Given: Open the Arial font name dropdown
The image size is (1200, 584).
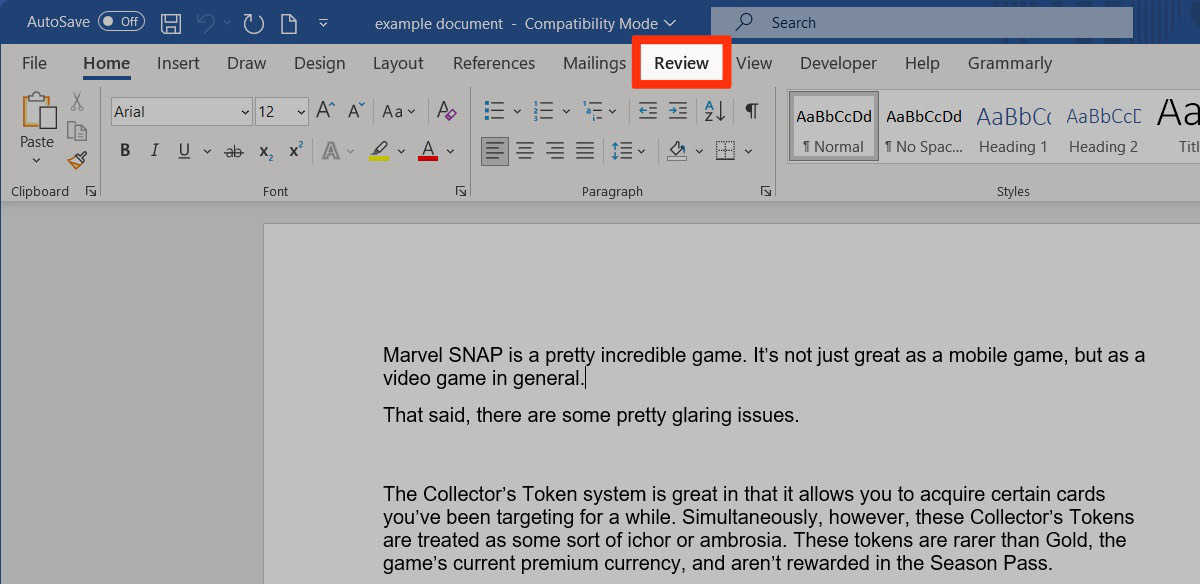Looking at the screenshot, I should (245, 112).
